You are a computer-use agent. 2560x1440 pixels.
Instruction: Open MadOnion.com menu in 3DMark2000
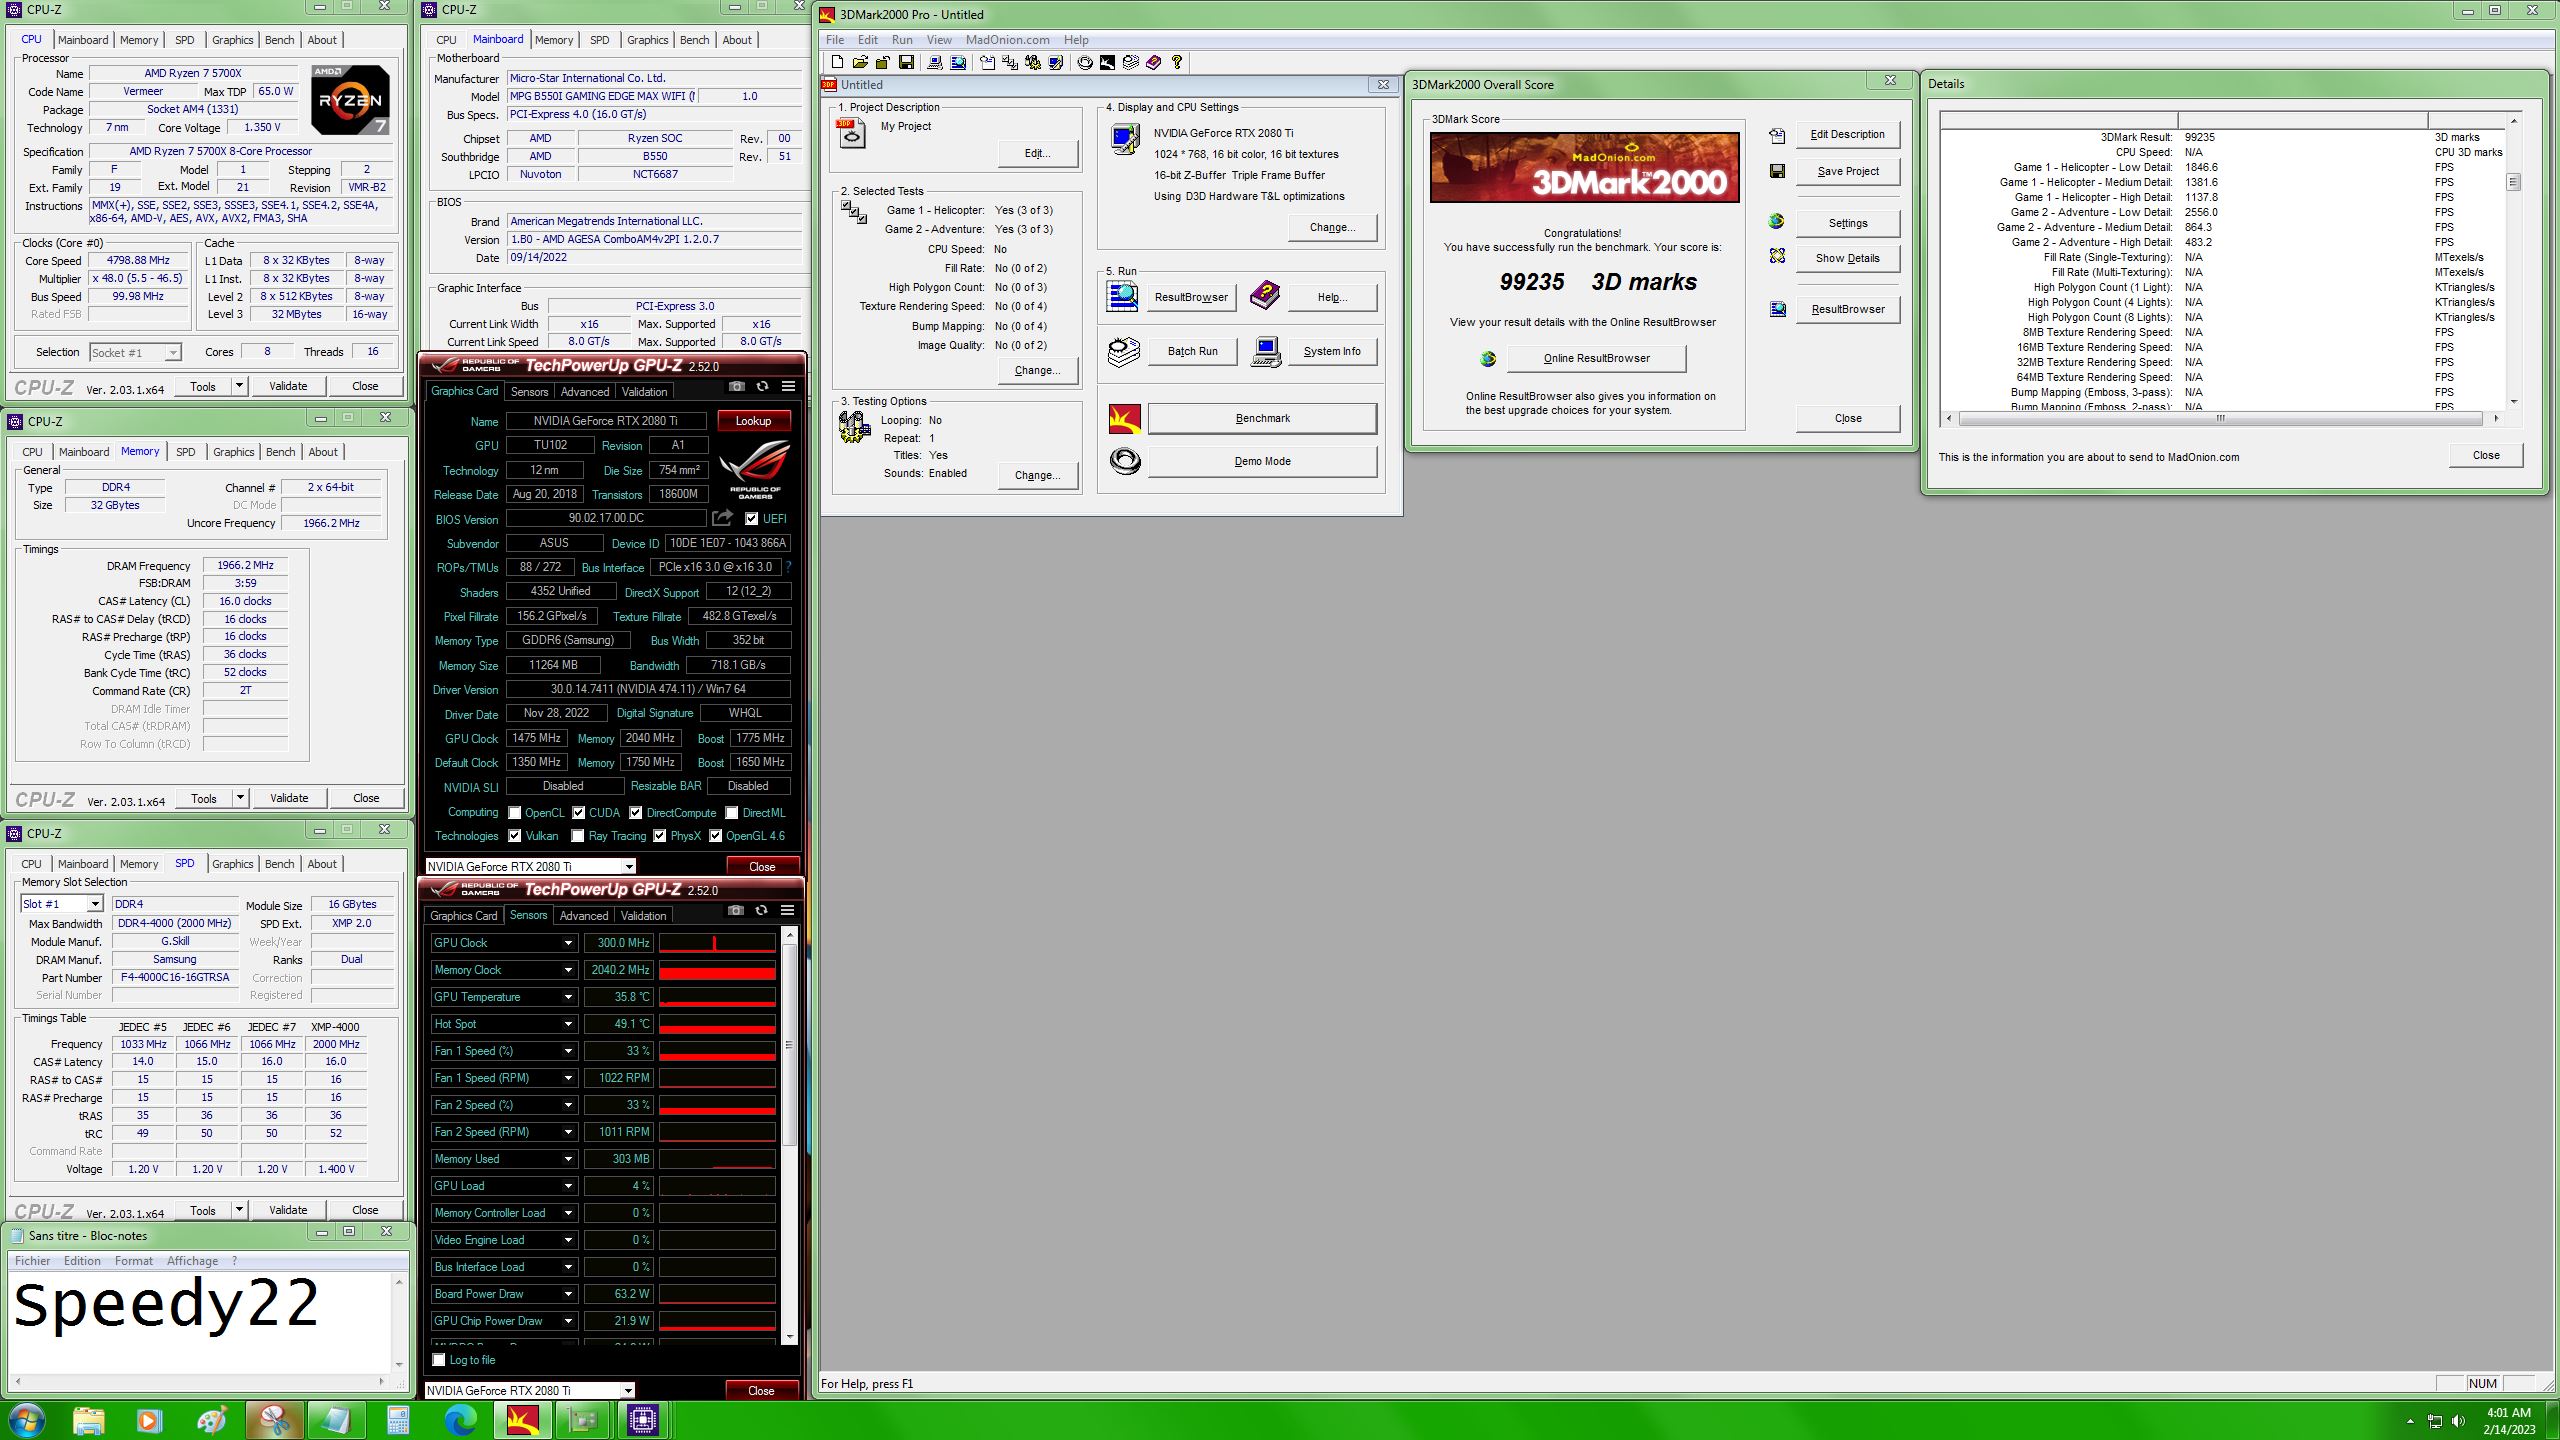tap(1007, 40)
